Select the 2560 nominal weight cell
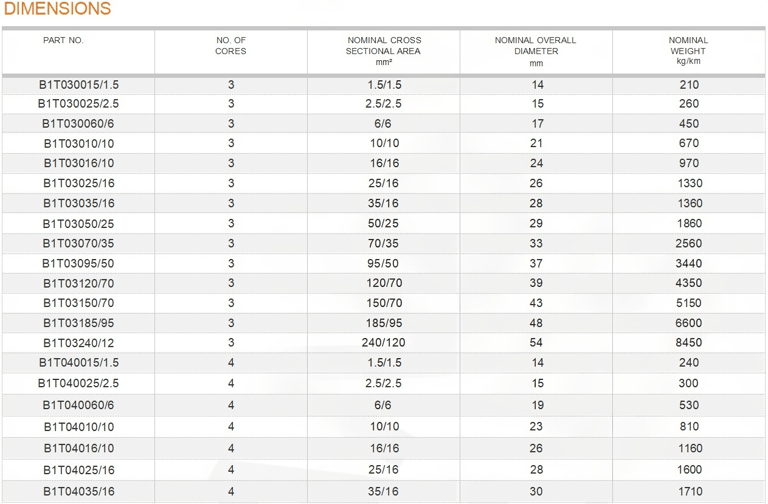 click(x=689, y=243)
